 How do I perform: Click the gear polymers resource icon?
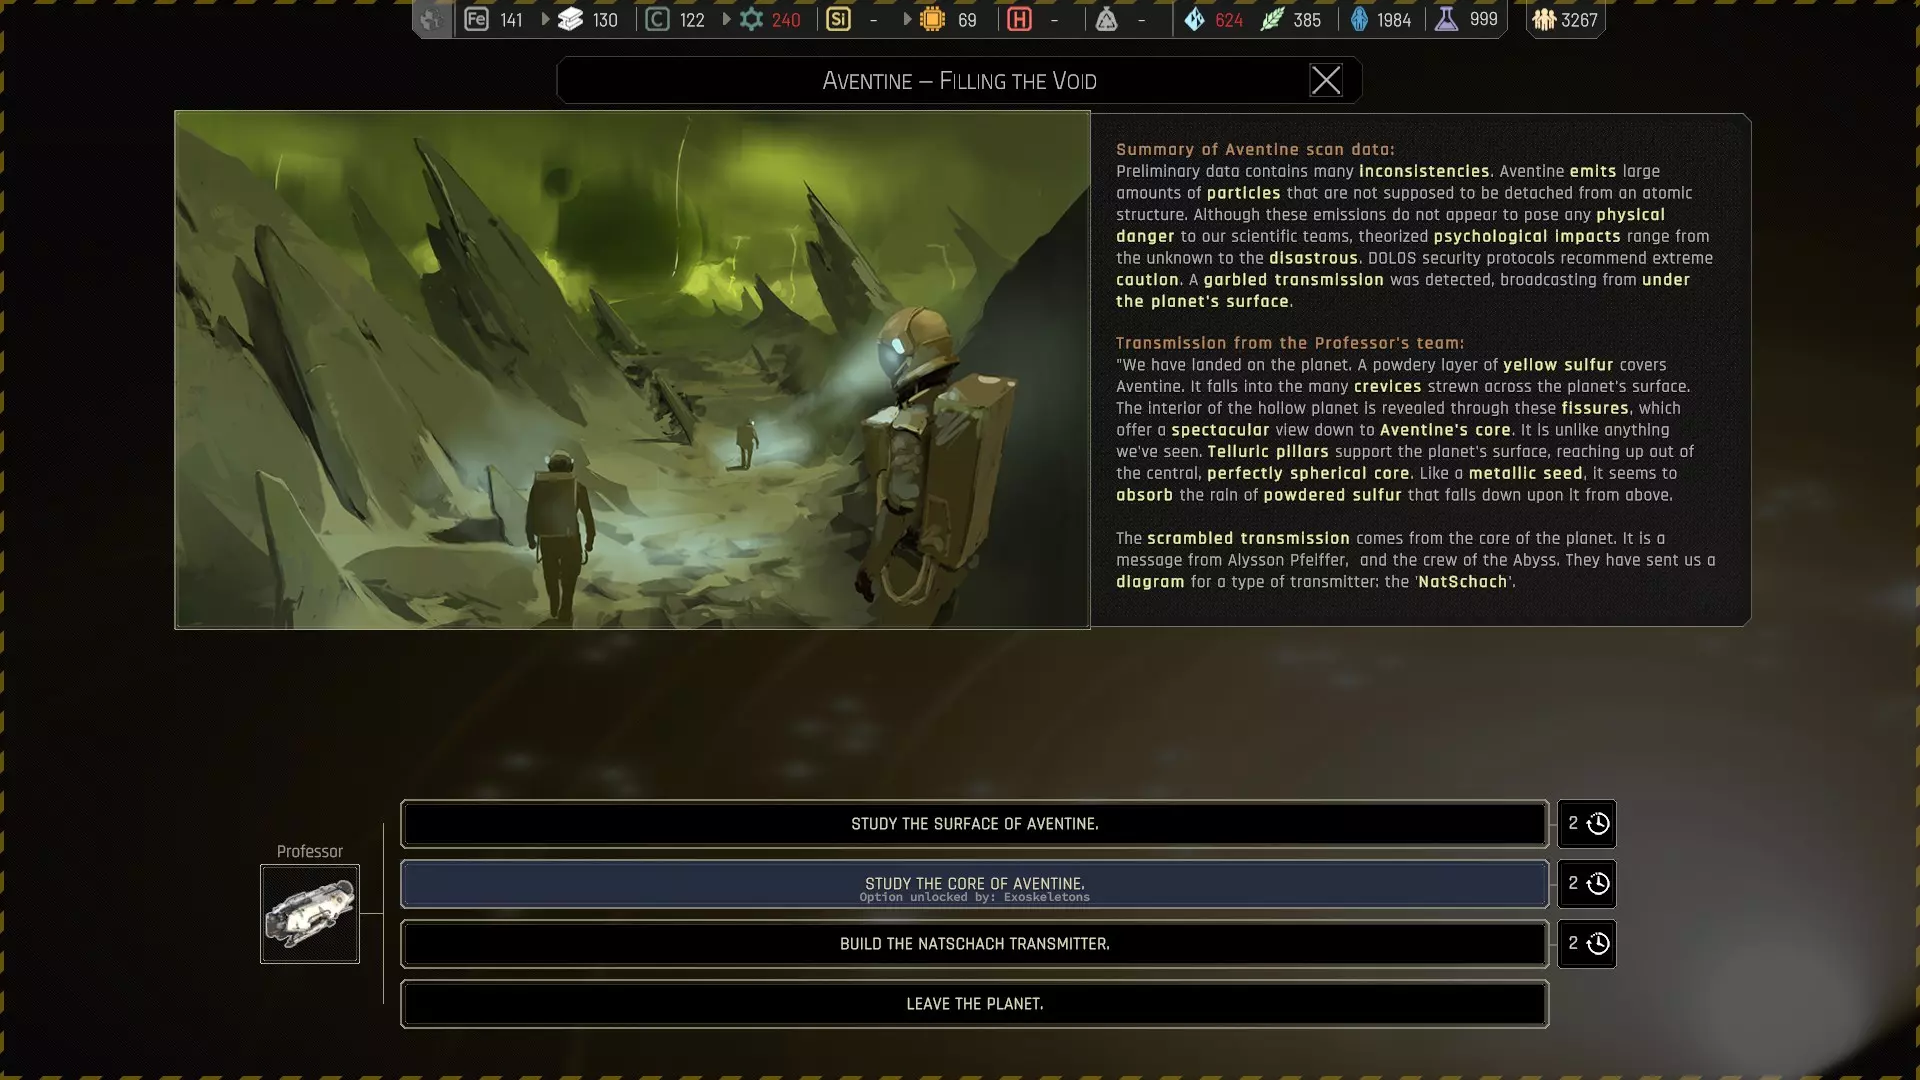[751, 20]
